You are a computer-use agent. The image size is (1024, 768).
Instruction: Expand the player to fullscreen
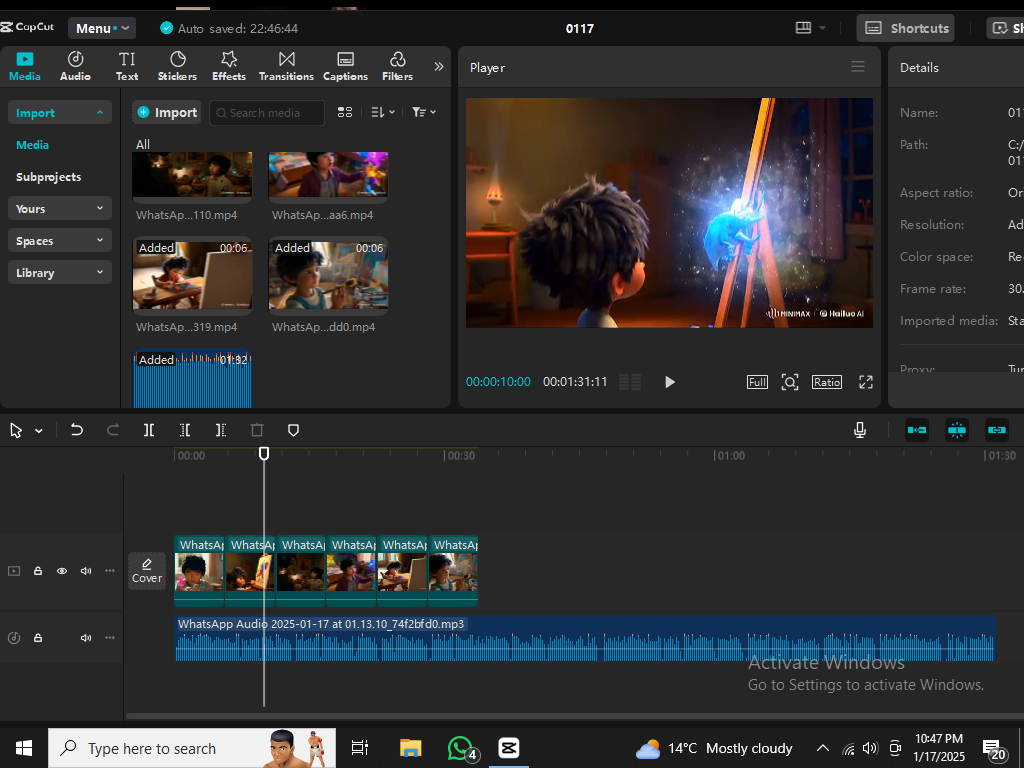(x=865, y=382)
